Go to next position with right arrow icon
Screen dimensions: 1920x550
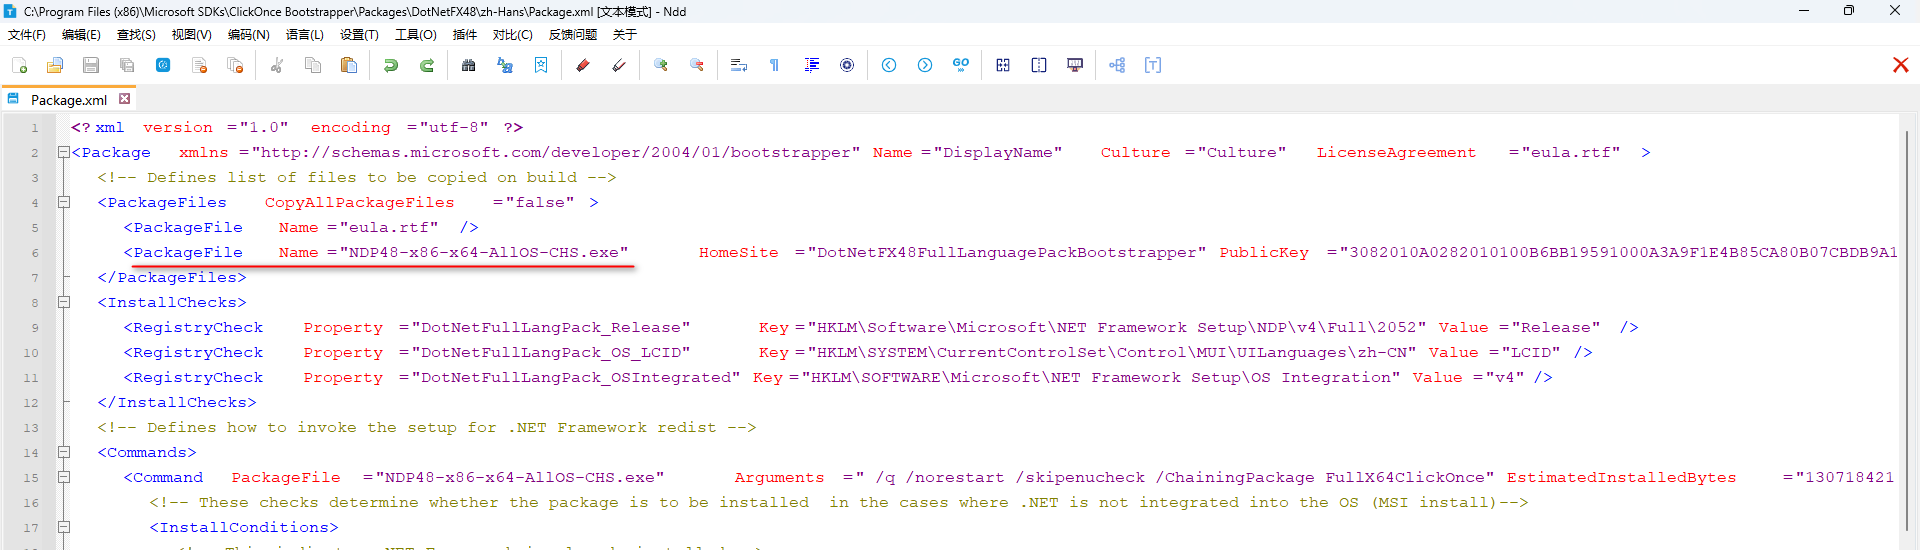pos(925,65)
